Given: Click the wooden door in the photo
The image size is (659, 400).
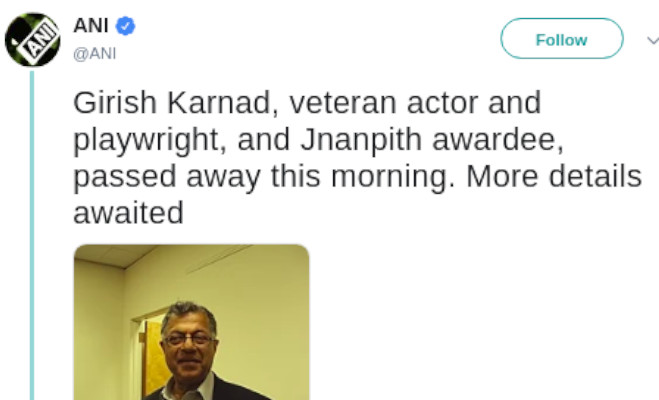Looking at the screenshot, I should point(155,360).
